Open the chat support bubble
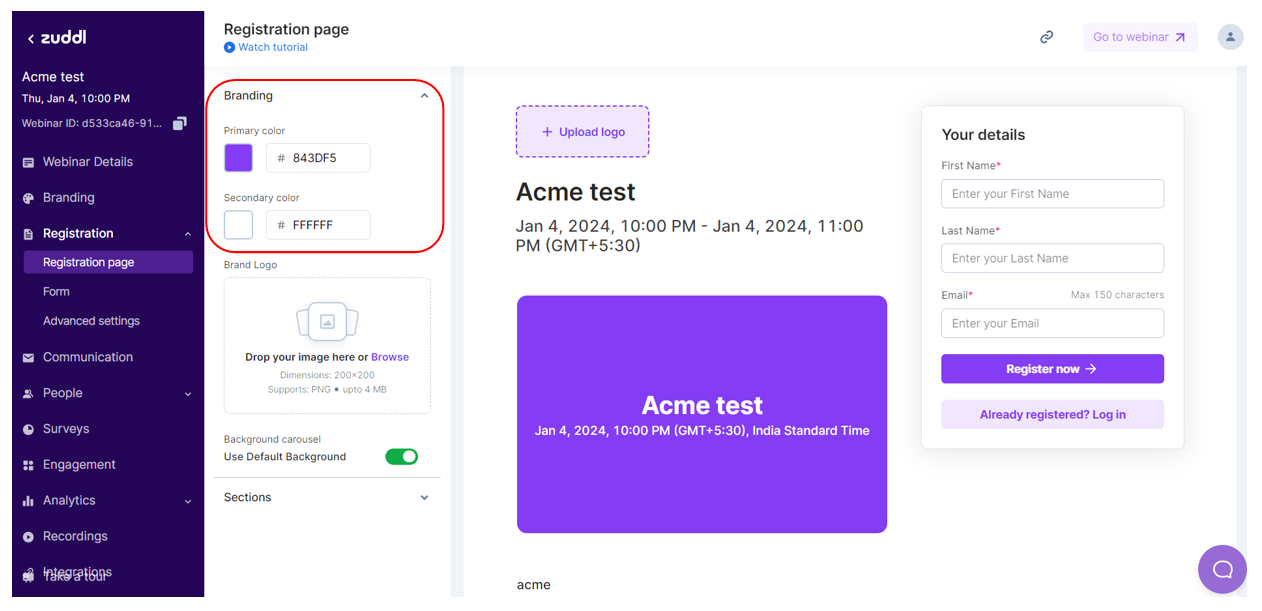1262x611 pixels. [1222, 569]
